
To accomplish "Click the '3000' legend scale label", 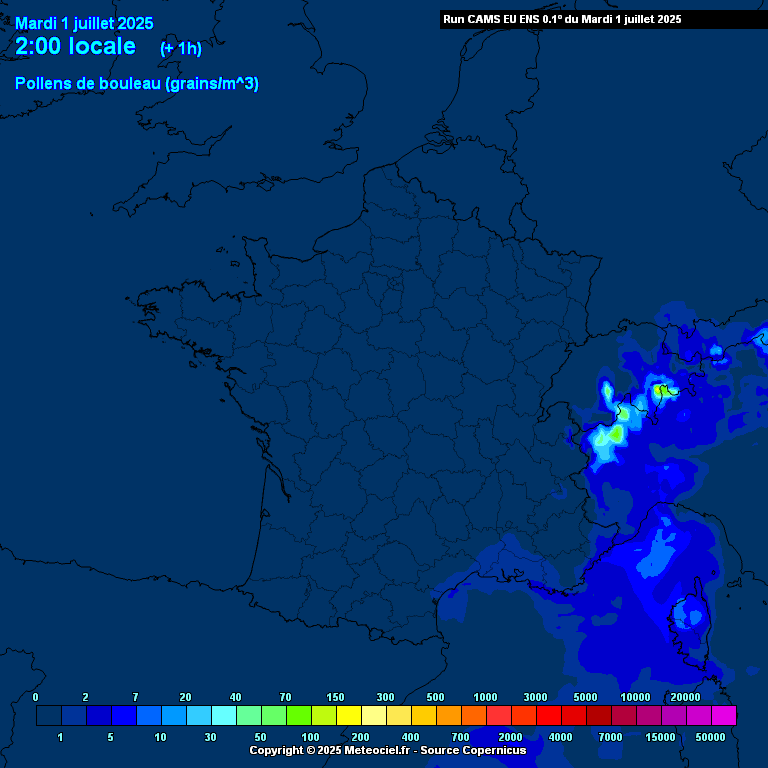I will pyautogui.click(x=535, y=697).
